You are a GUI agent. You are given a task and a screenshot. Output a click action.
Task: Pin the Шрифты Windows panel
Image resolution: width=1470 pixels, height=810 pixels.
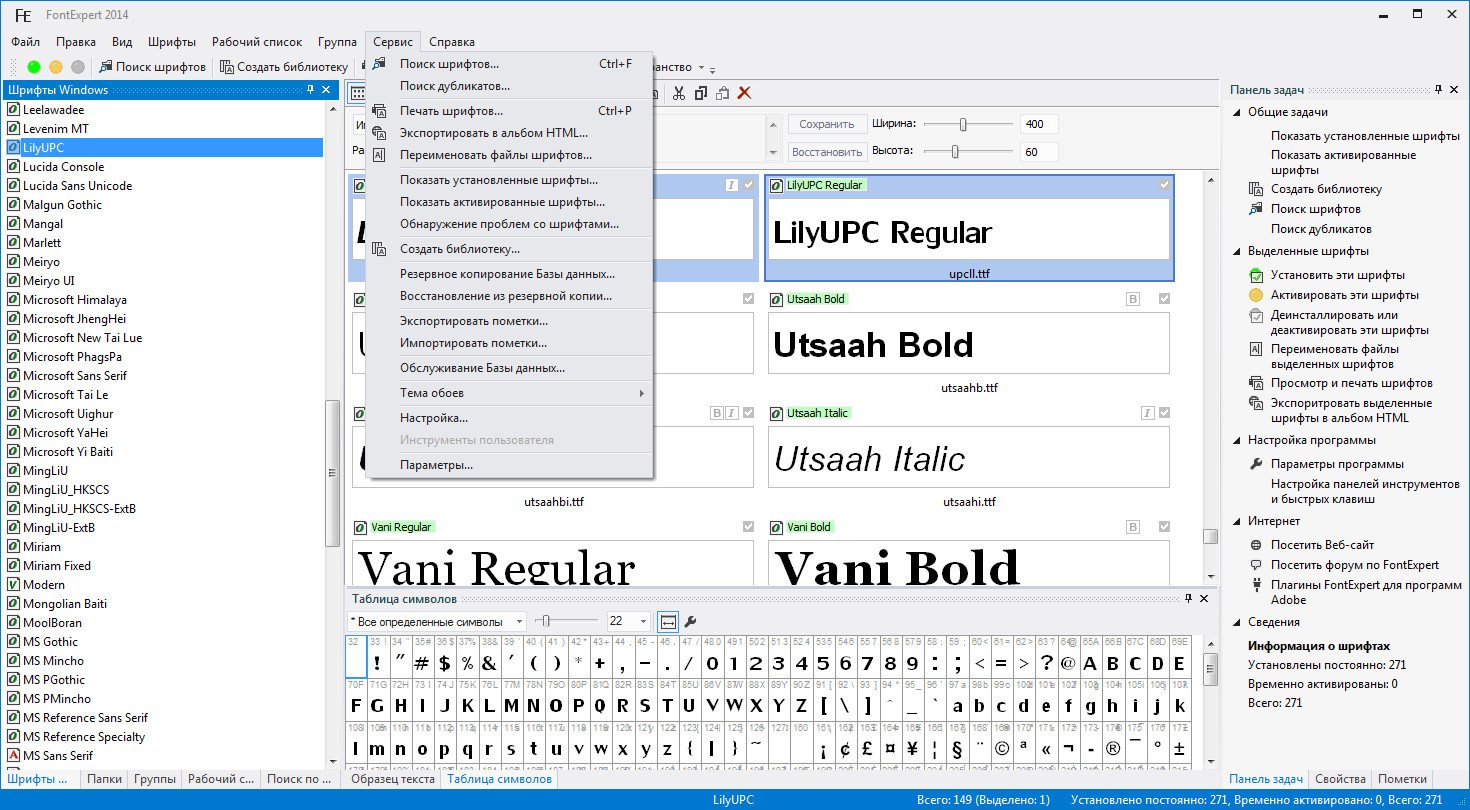pos(311,90)
